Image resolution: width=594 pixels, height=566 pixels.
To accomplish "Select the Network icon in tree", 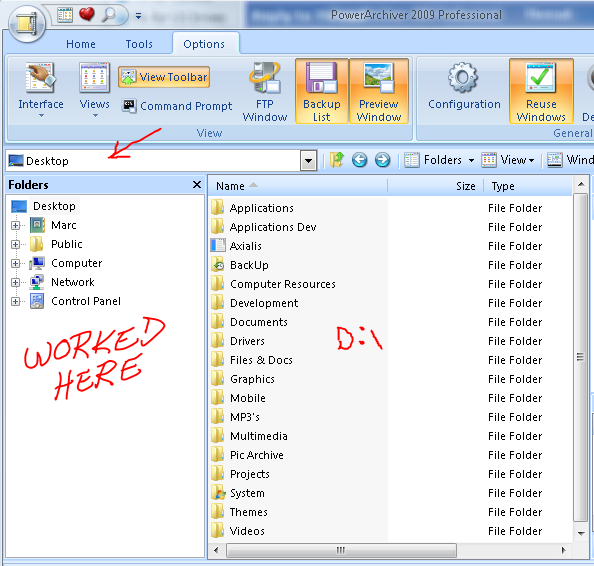I will pyautogui.click(x=37, y=282).
